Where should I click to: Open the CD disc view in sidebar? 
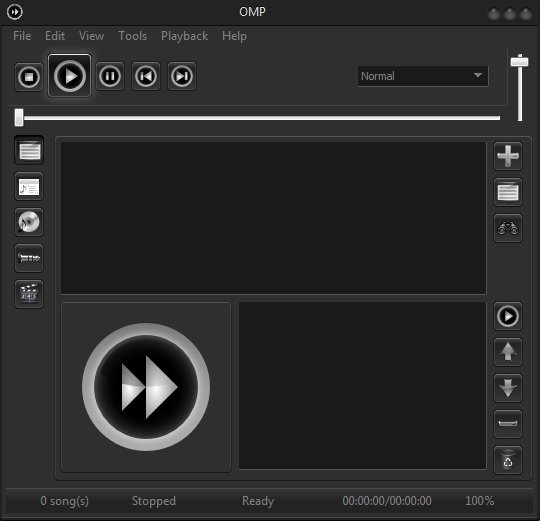(29, 222)
